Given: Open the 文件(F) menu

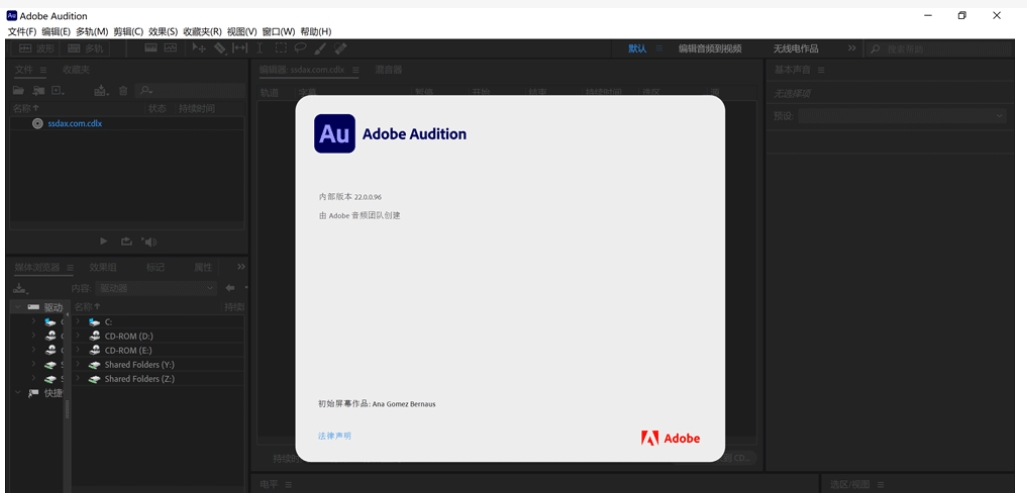Looking at the screenshot, I should pos(22,31).
